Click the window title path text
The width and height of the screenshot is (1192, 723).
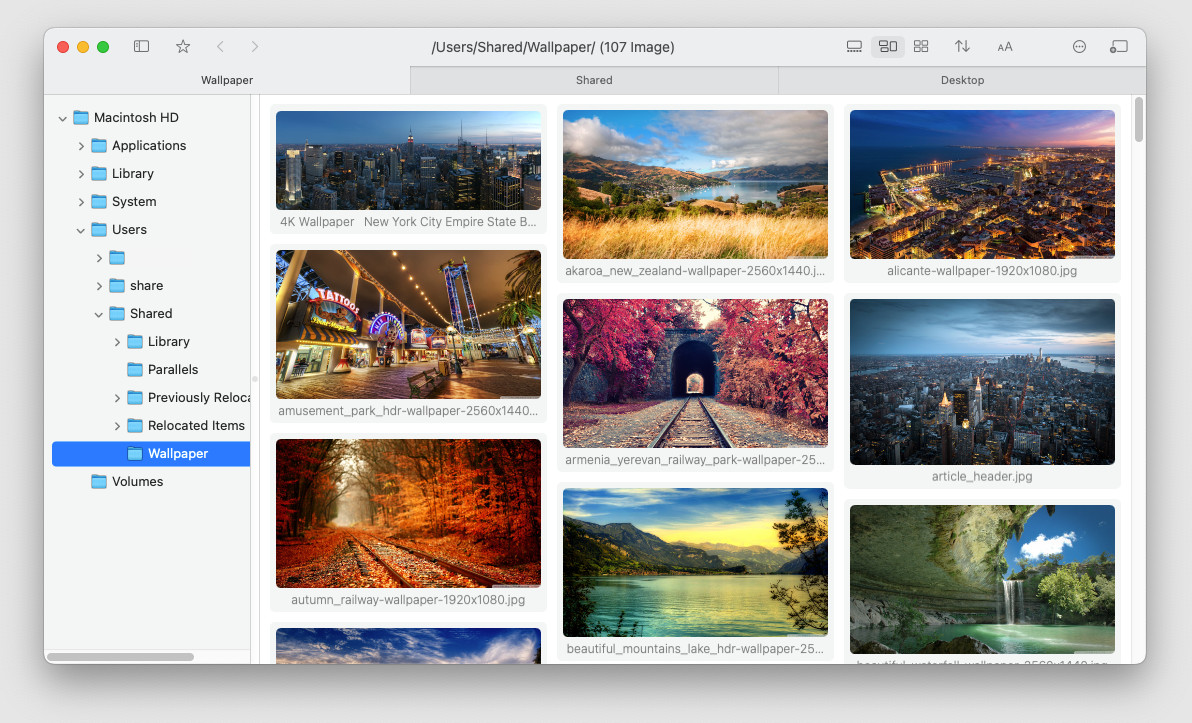tap(553, 47)
